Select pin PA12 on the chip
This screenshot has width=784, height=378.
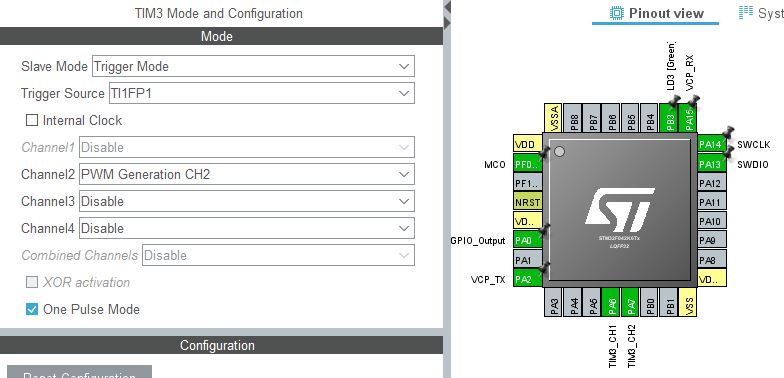click(712, 183)
